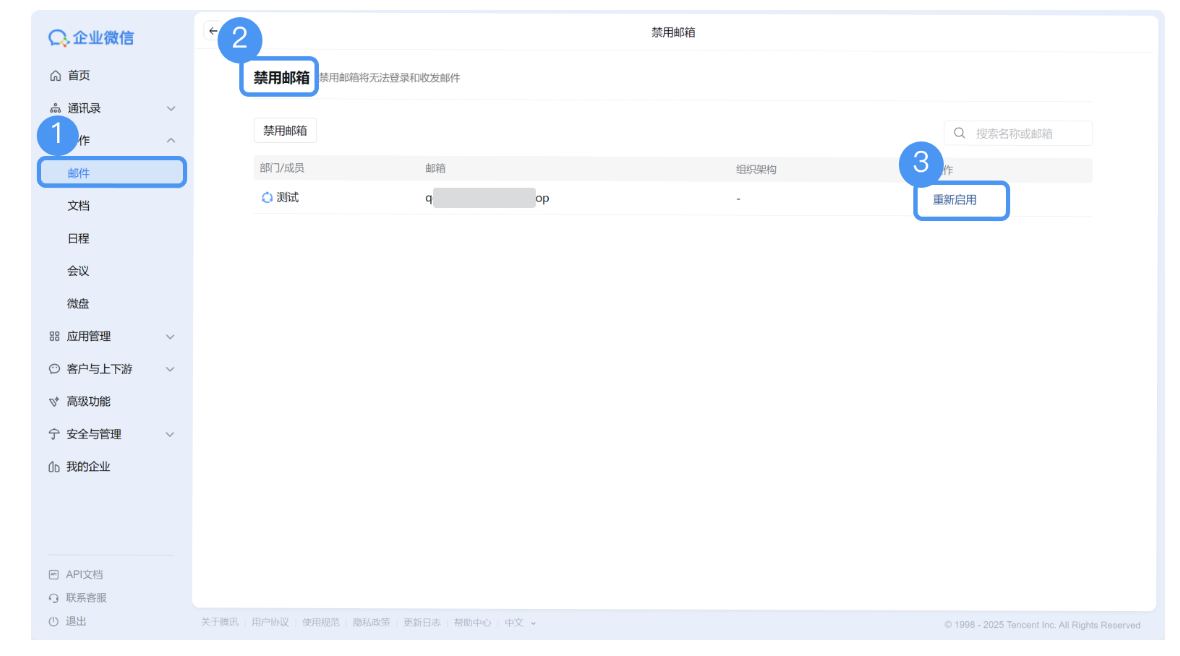Expand the 通讯录 chevron
The width and height of the screenshot is (1180, 656).
click(171, 108)
